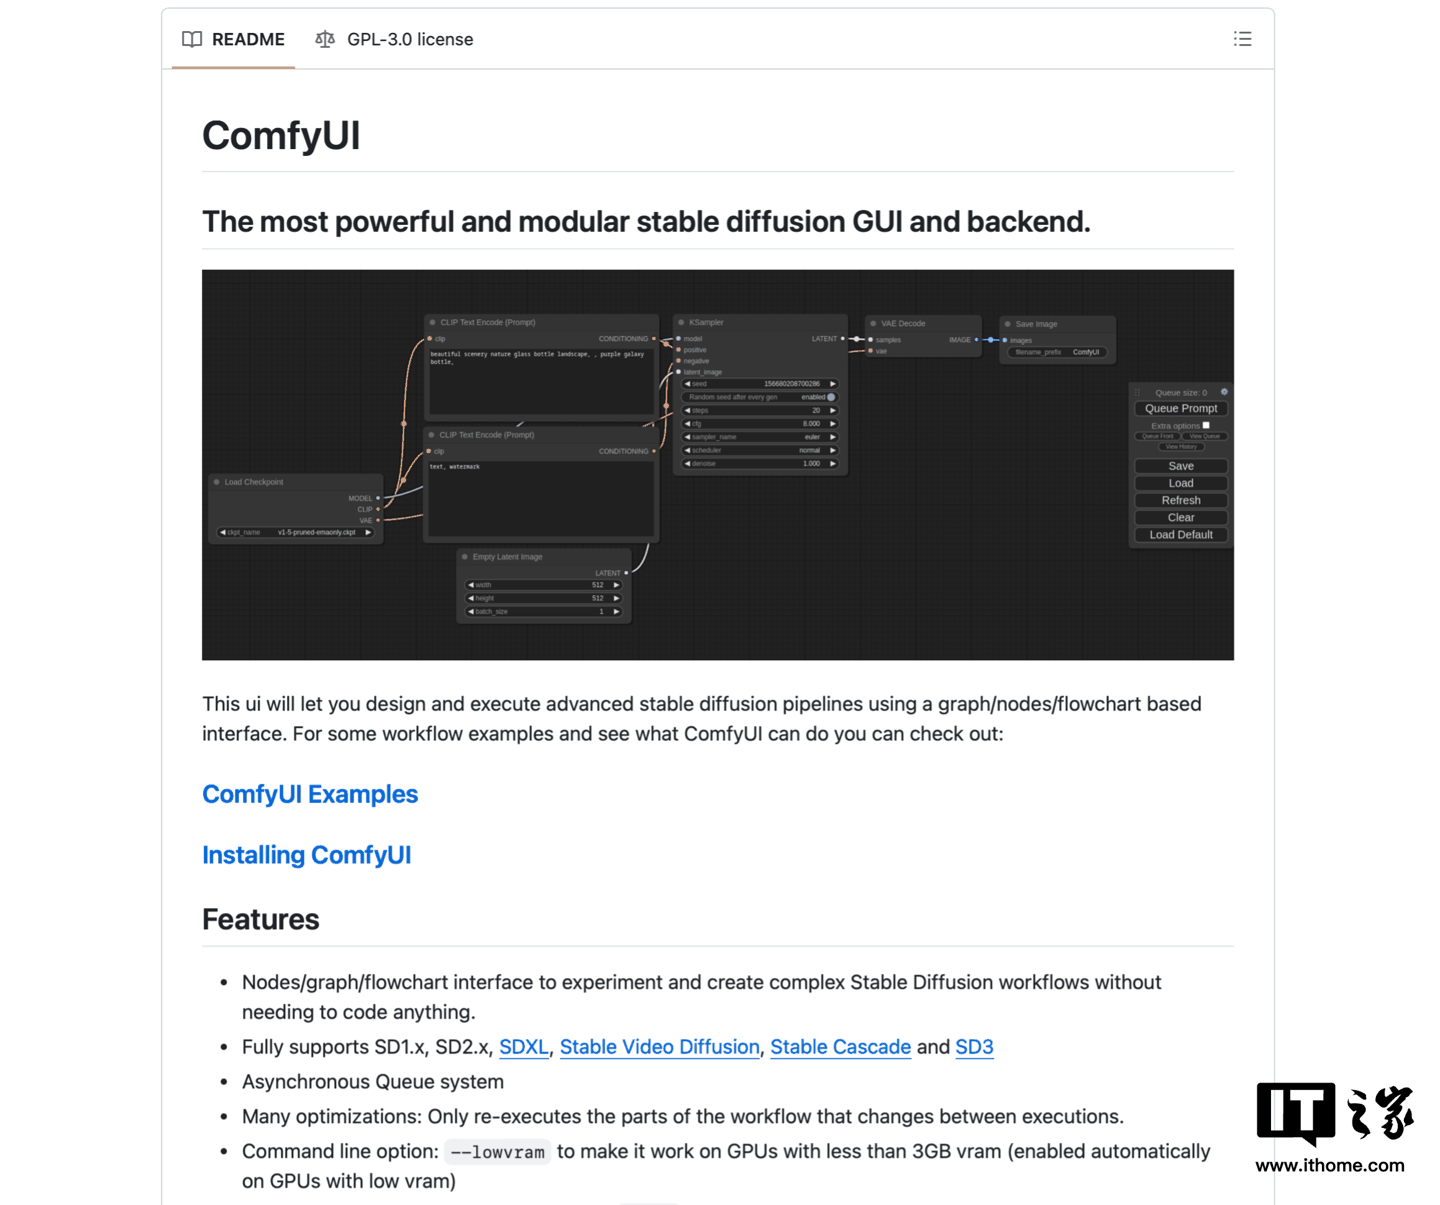The image size is (1440, 1205).
Task: Follow the SD3 link
Action: [x=974, y=1047]
